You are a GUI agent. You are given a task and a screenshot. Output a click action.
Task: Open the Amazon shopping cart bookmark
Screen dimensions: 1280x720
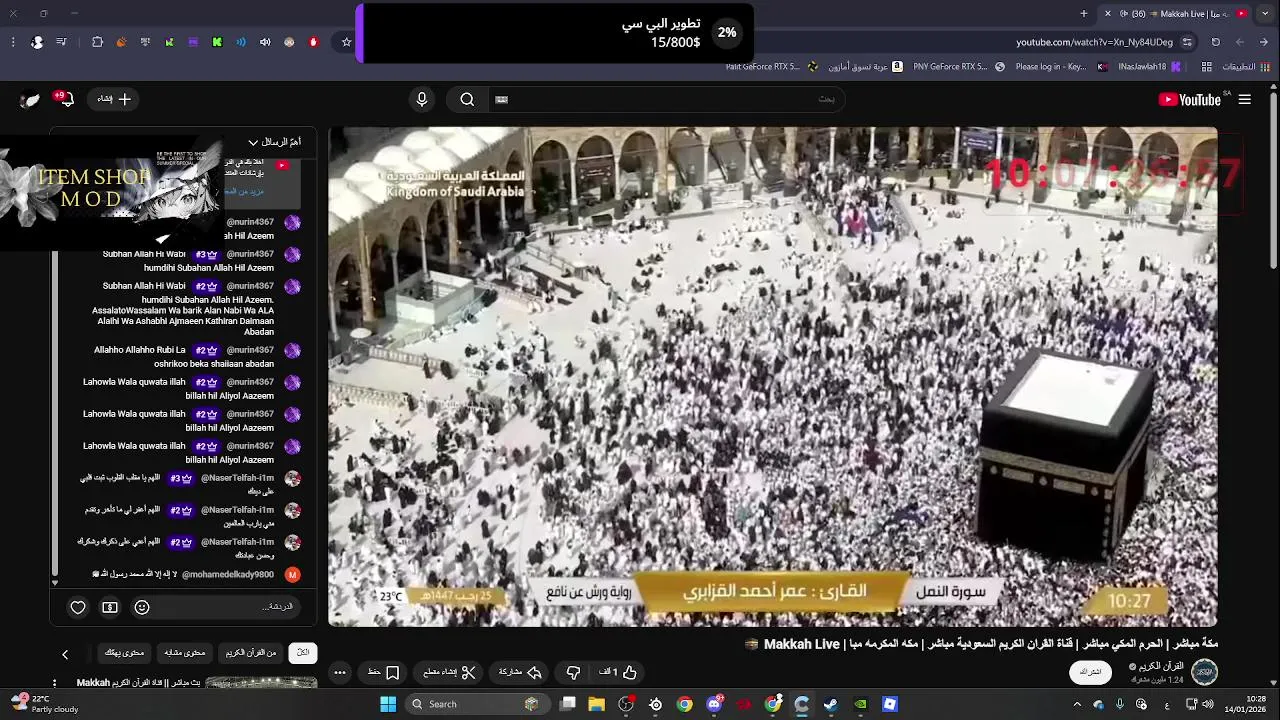[x=866, y=67]
